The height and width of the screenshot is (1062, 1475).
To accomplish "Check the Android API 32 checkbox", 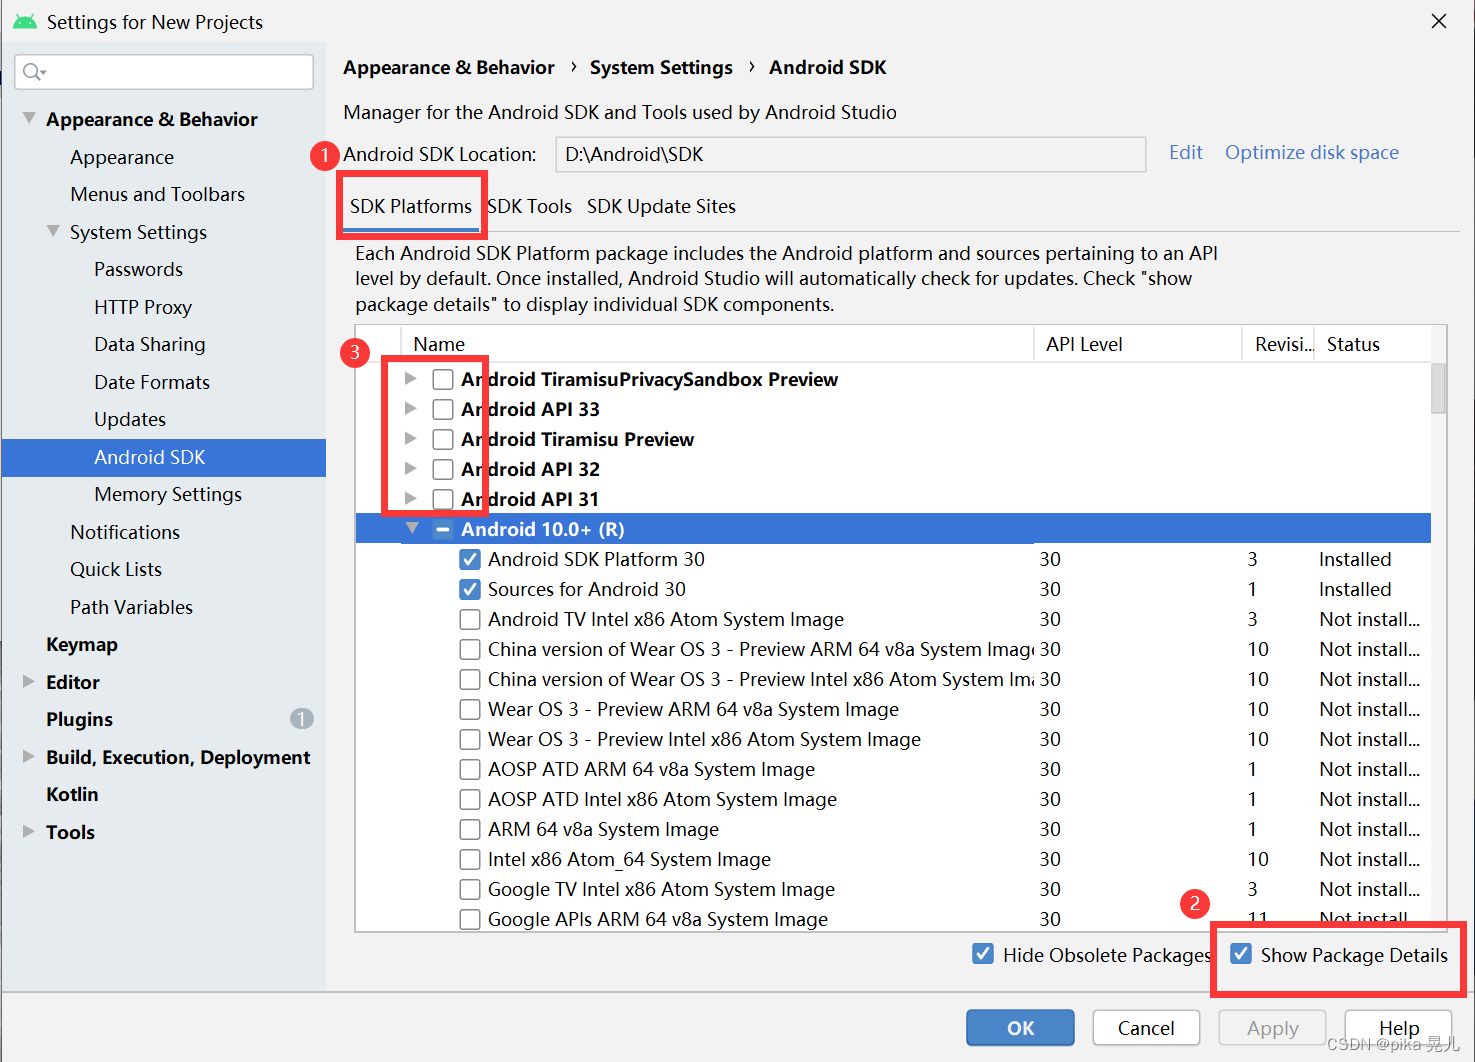I will (443, 470).
